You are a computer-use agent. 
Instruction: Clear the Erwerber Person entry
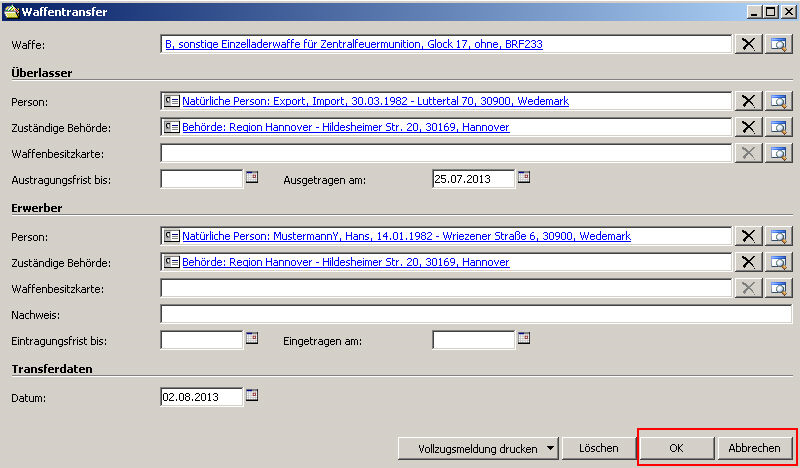click(x=748, y=236)
